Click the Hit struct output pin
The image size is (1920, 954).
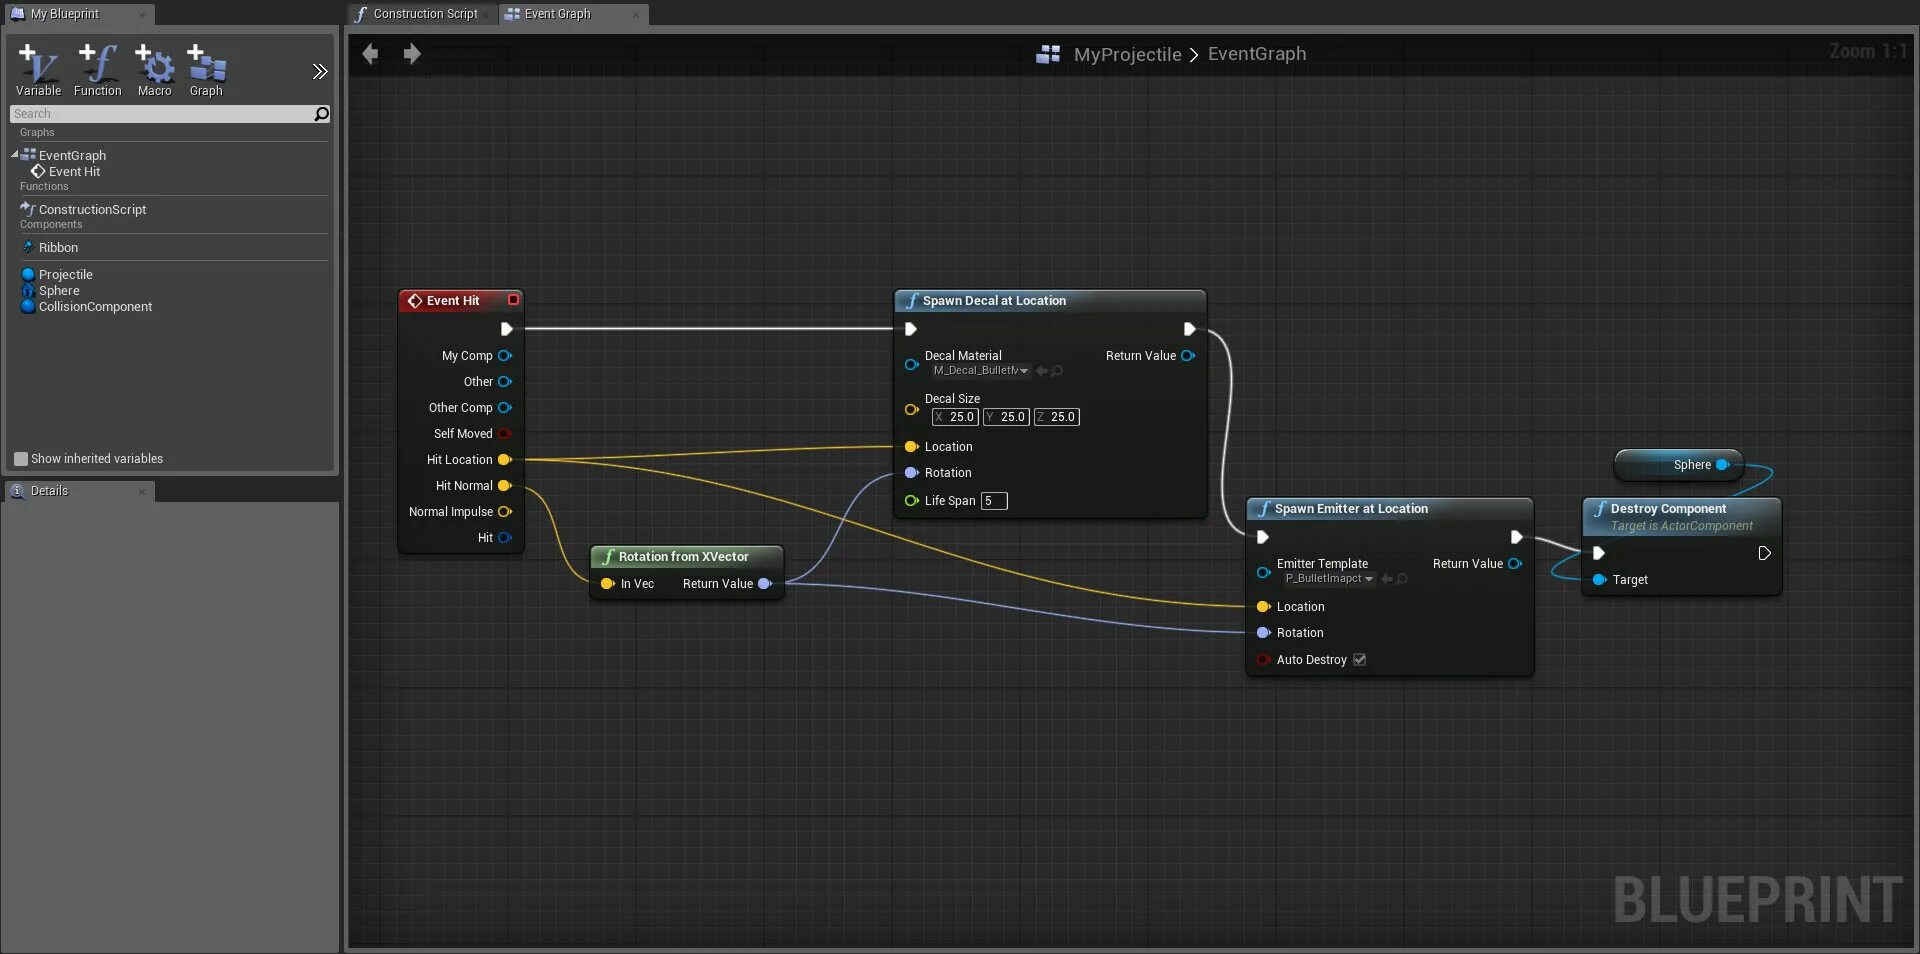505,538
